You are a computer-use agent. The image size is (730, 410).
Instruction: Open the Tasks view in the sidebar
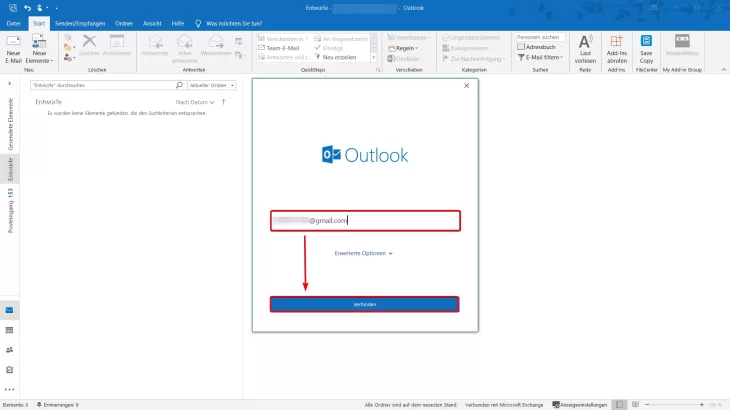(x=10, y=369)
